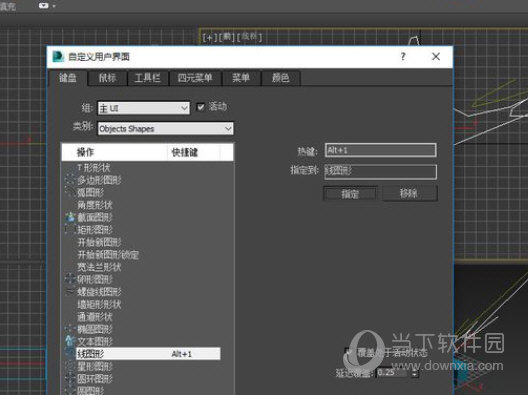Close the 自定义用户界面 dialog
Viewport: 528px width, 395px height.
point(436,56)
